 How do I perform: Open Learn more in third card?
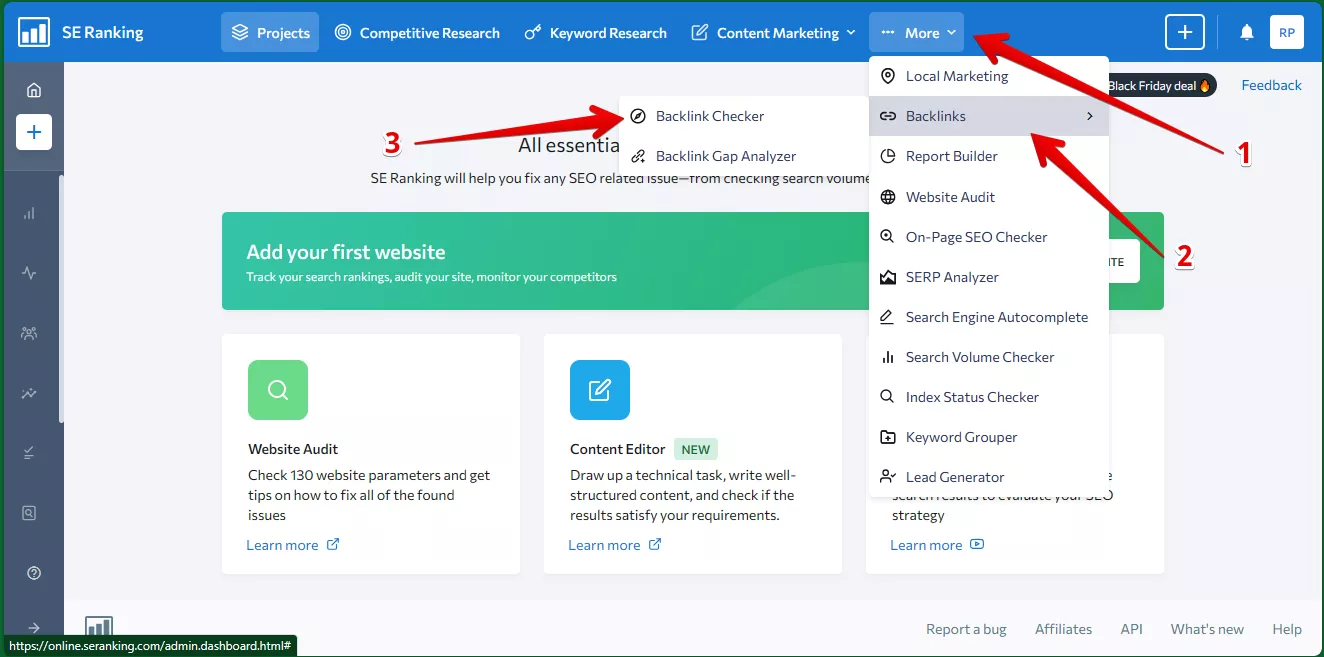tap(937, 545)
